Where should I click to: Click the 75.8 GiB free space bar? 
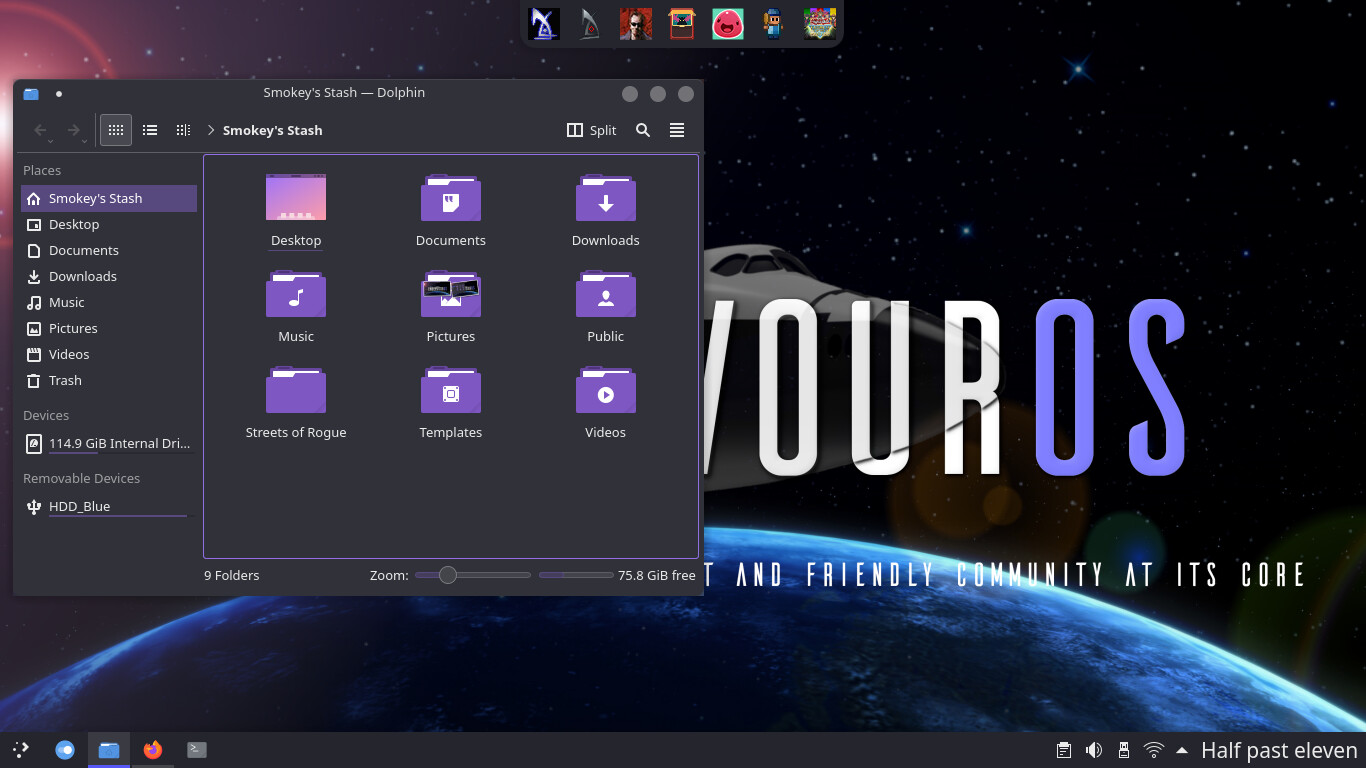576,575
